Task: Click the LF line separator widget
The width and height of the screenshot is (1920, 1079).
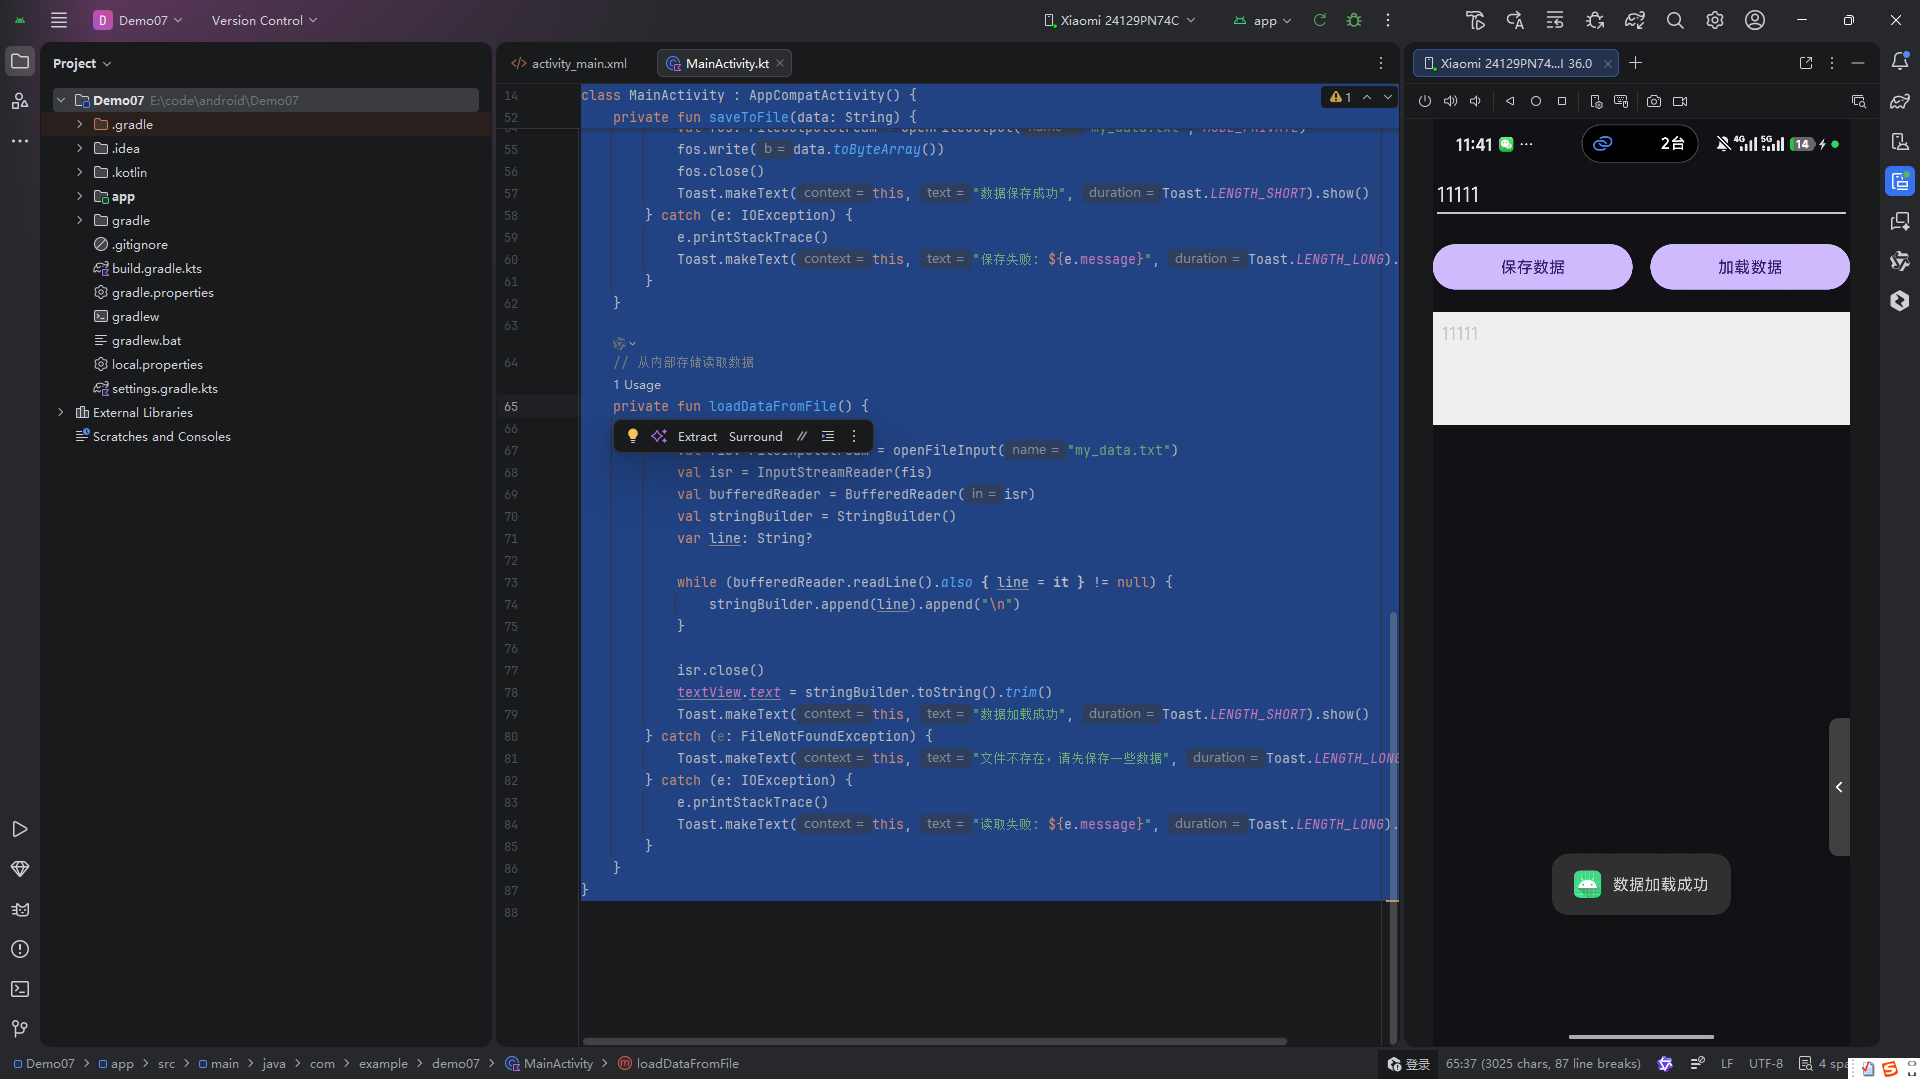Action: pos(1726,1064)
